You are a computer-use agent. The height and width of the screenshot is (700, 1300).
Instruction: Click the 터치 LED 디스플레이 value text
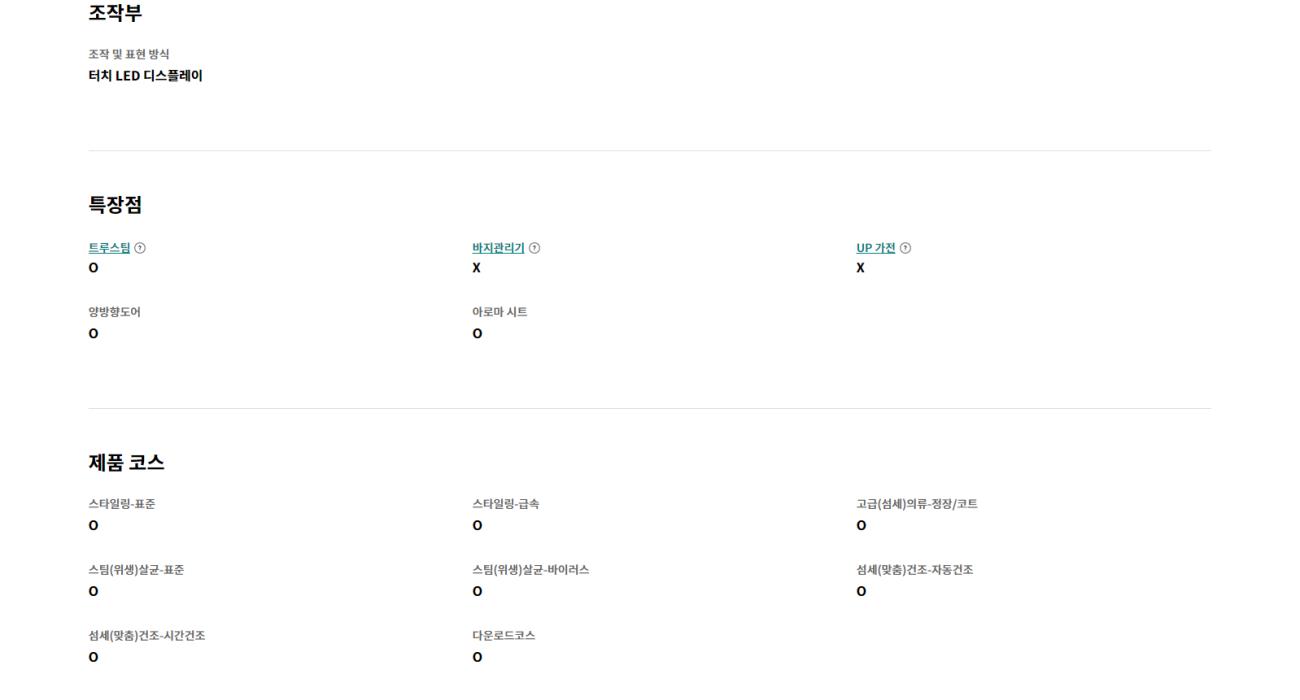[x=145, y=76]
